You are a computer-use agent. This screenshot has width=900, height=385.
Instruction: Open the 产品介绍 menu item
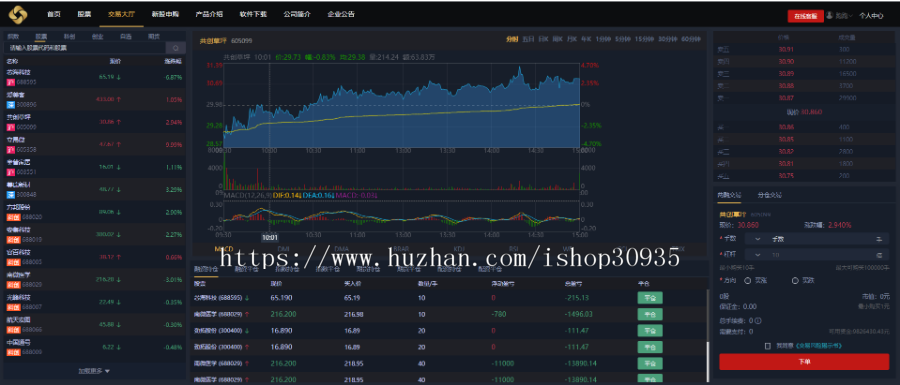pyautogui.click(x=209, y=14)
